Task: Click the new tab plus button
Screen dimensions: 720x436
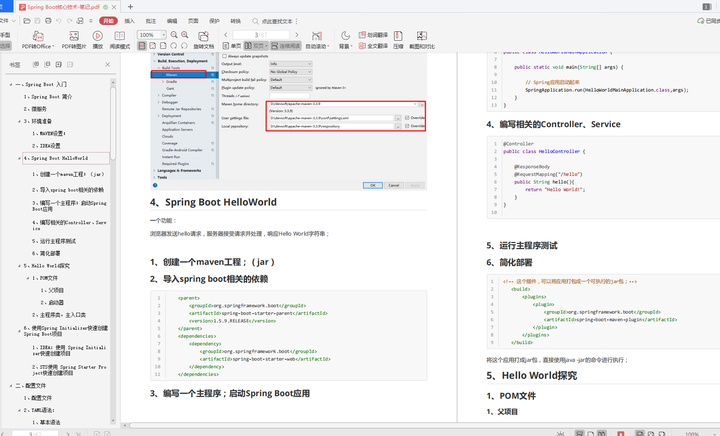Action: (x=130, y=7)
